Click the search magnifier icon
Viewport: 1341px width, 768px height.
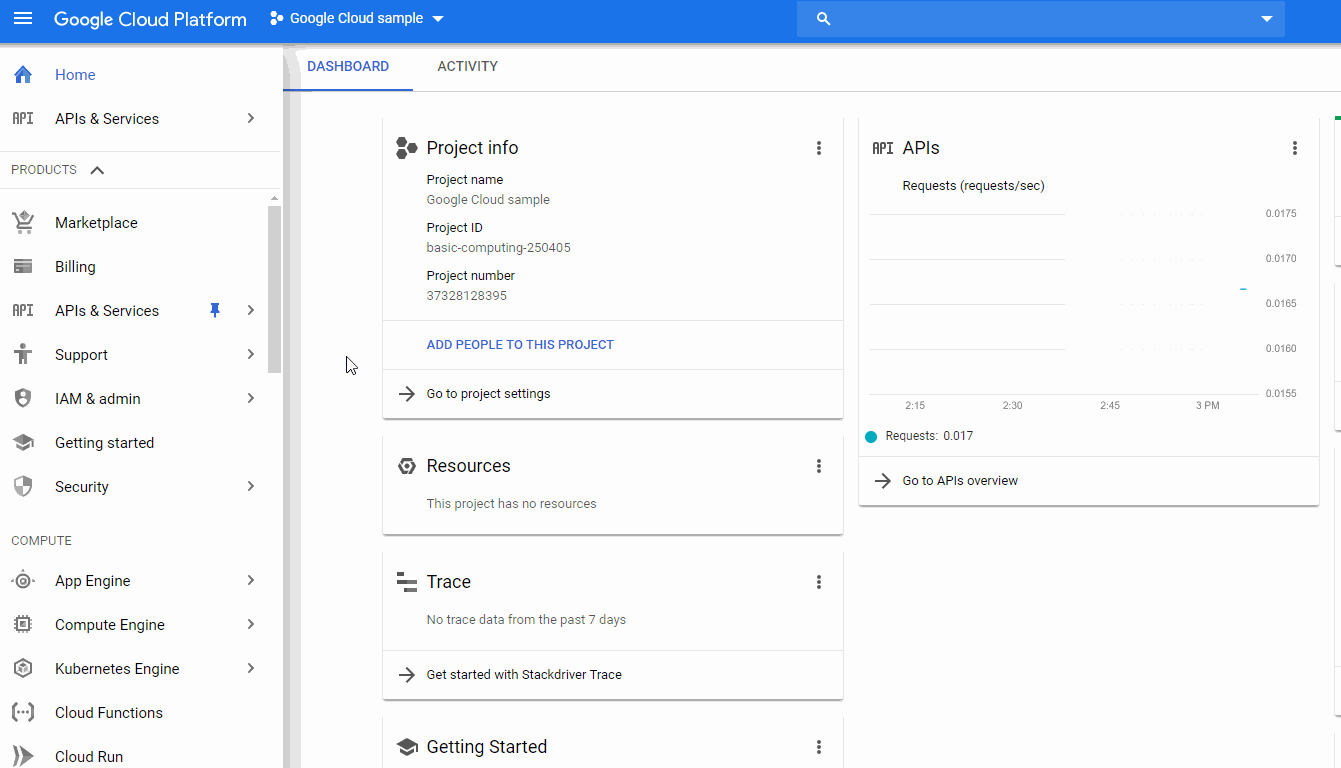click(x=823, y=19)
